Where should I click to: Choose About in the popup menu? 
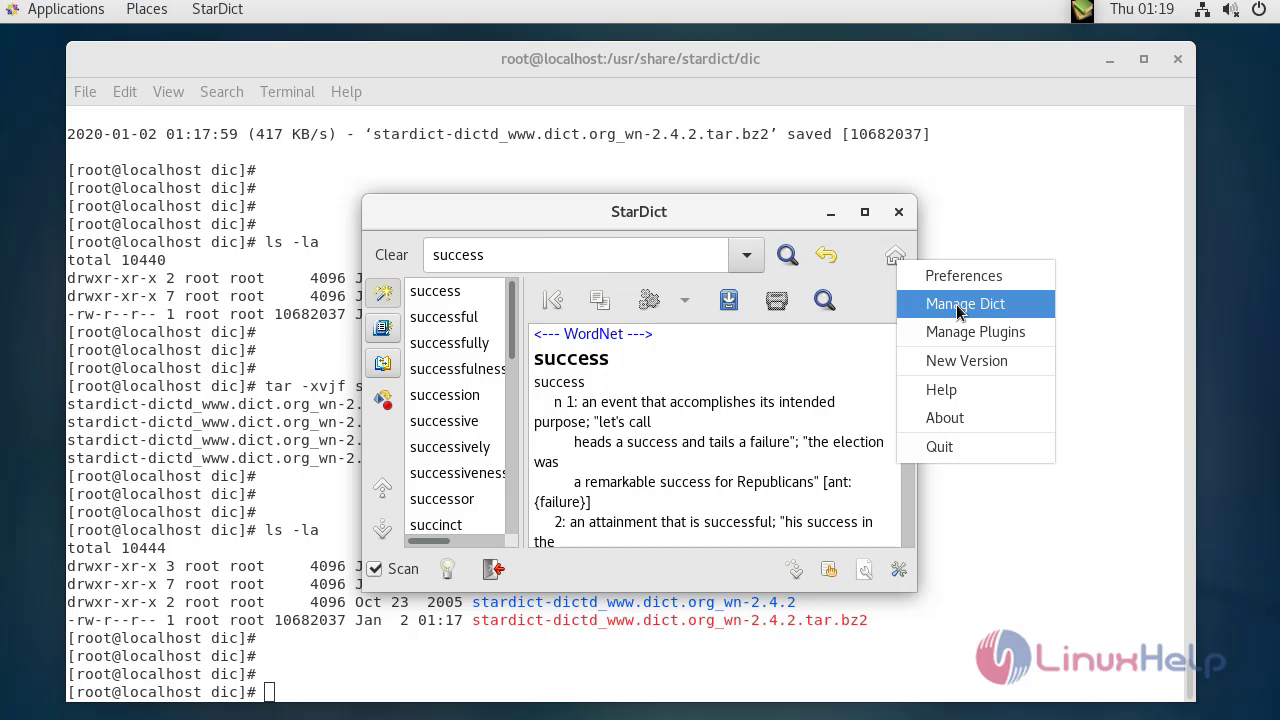click(975, 418)
